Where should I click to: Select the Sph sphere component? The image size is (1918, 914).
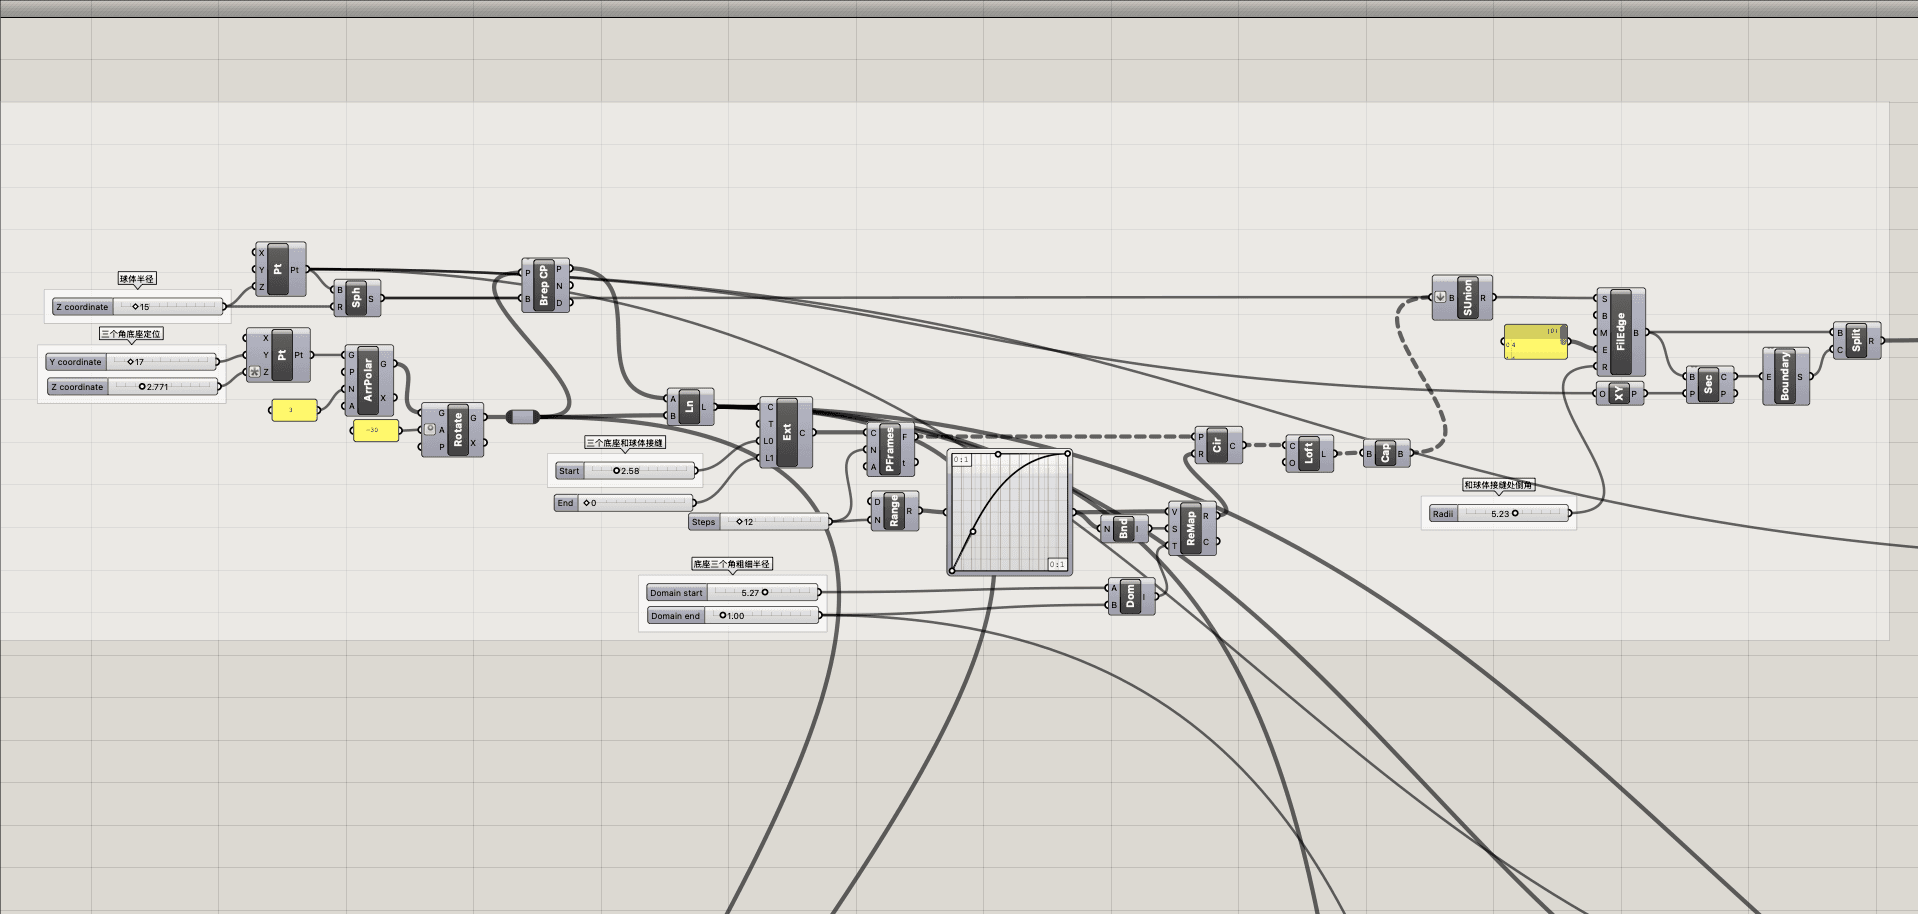click(x=357, y=298)
